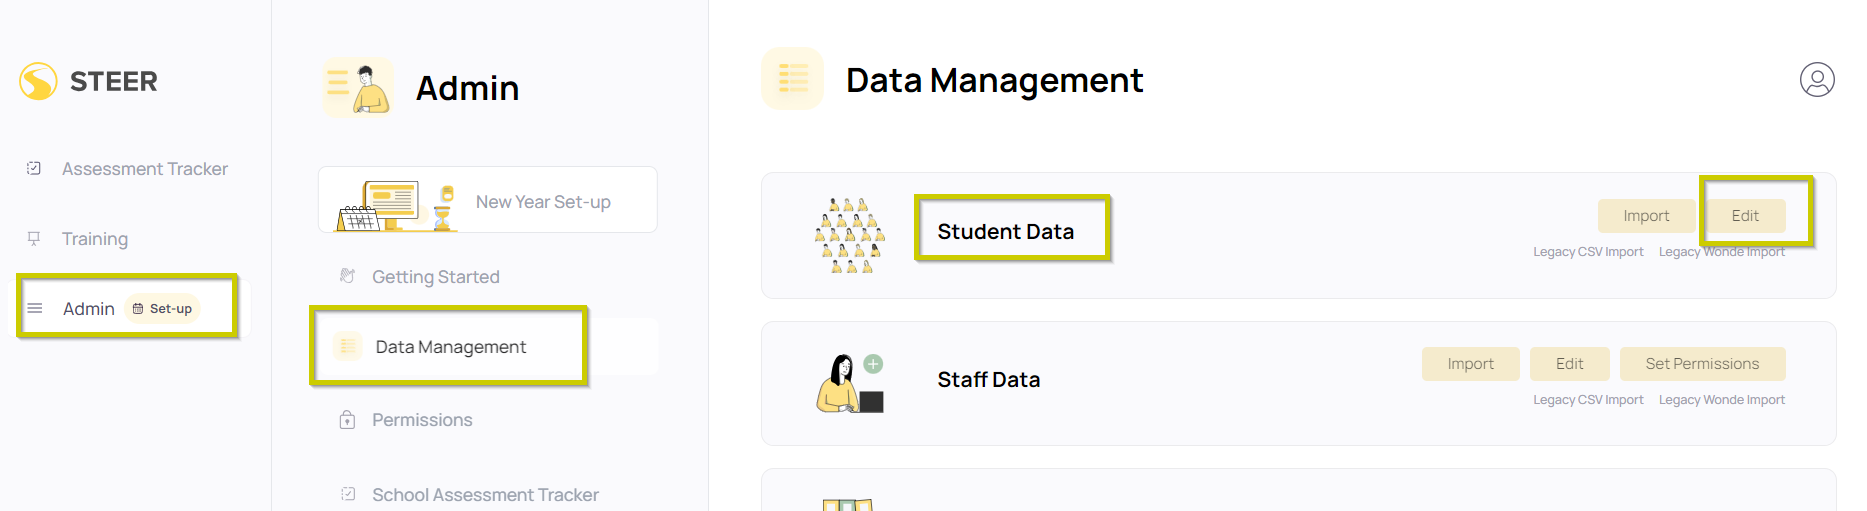Open Legacy CSV Import link under Student Data
The width and height of the screenshot is (1867, 511).
tap(1588, 252)
